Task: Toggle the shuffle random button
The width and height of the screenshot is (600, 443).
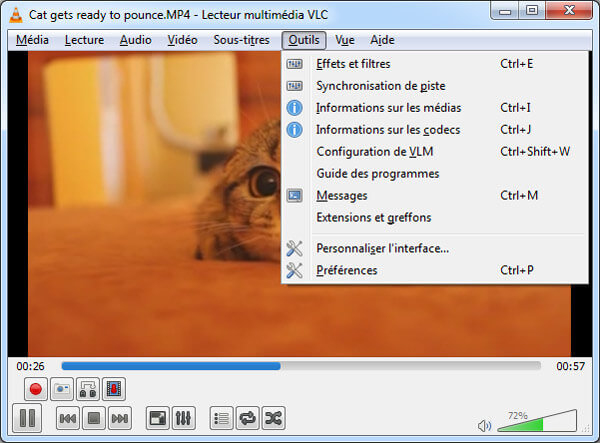Action: tap(273, 419)
